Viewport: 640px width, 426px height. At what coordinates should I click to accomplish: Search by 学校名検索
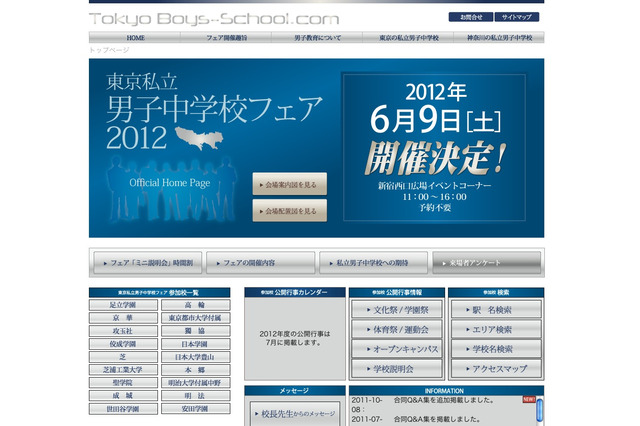click(496, 349)
